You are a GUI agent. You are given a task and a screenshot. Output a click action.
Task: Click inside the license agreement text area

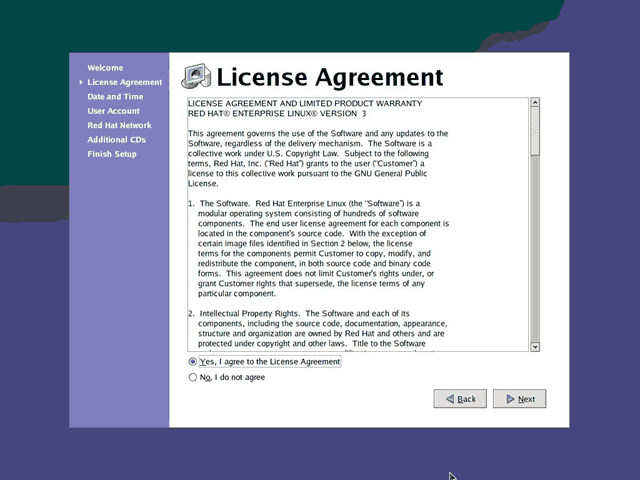356,225
